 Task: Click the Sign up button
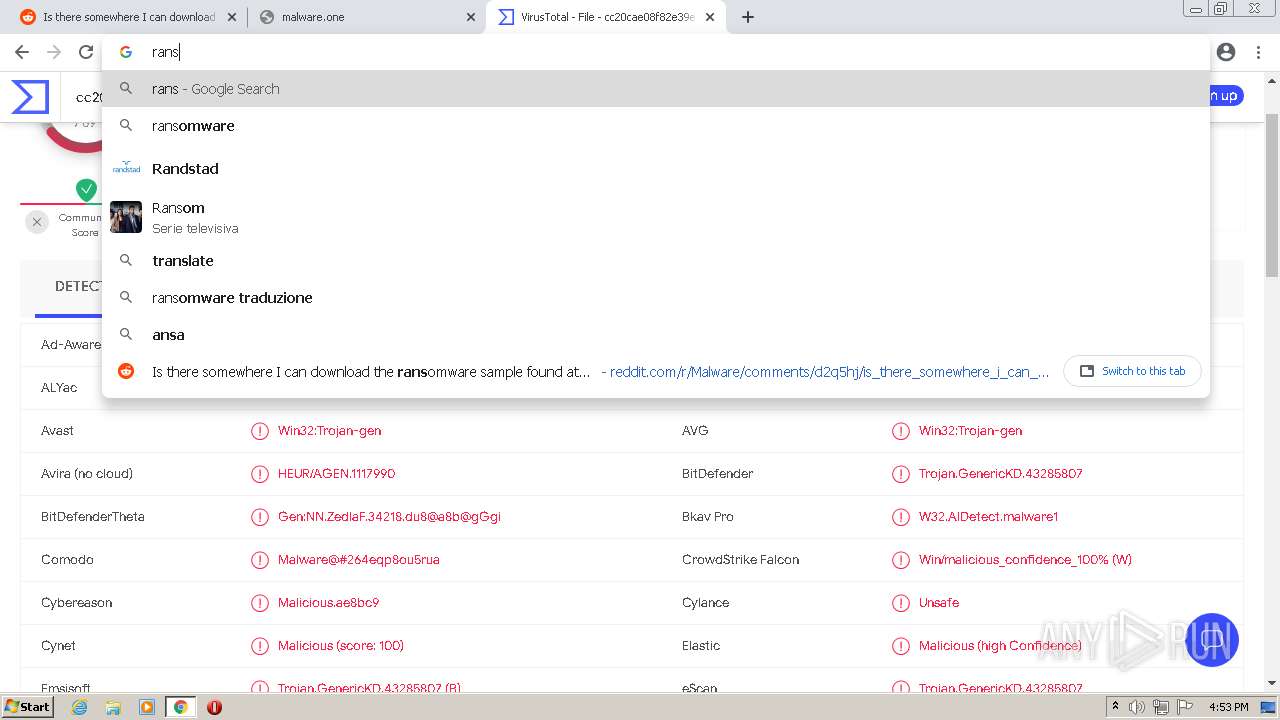pyautogui.click(x=1224, y=96)
